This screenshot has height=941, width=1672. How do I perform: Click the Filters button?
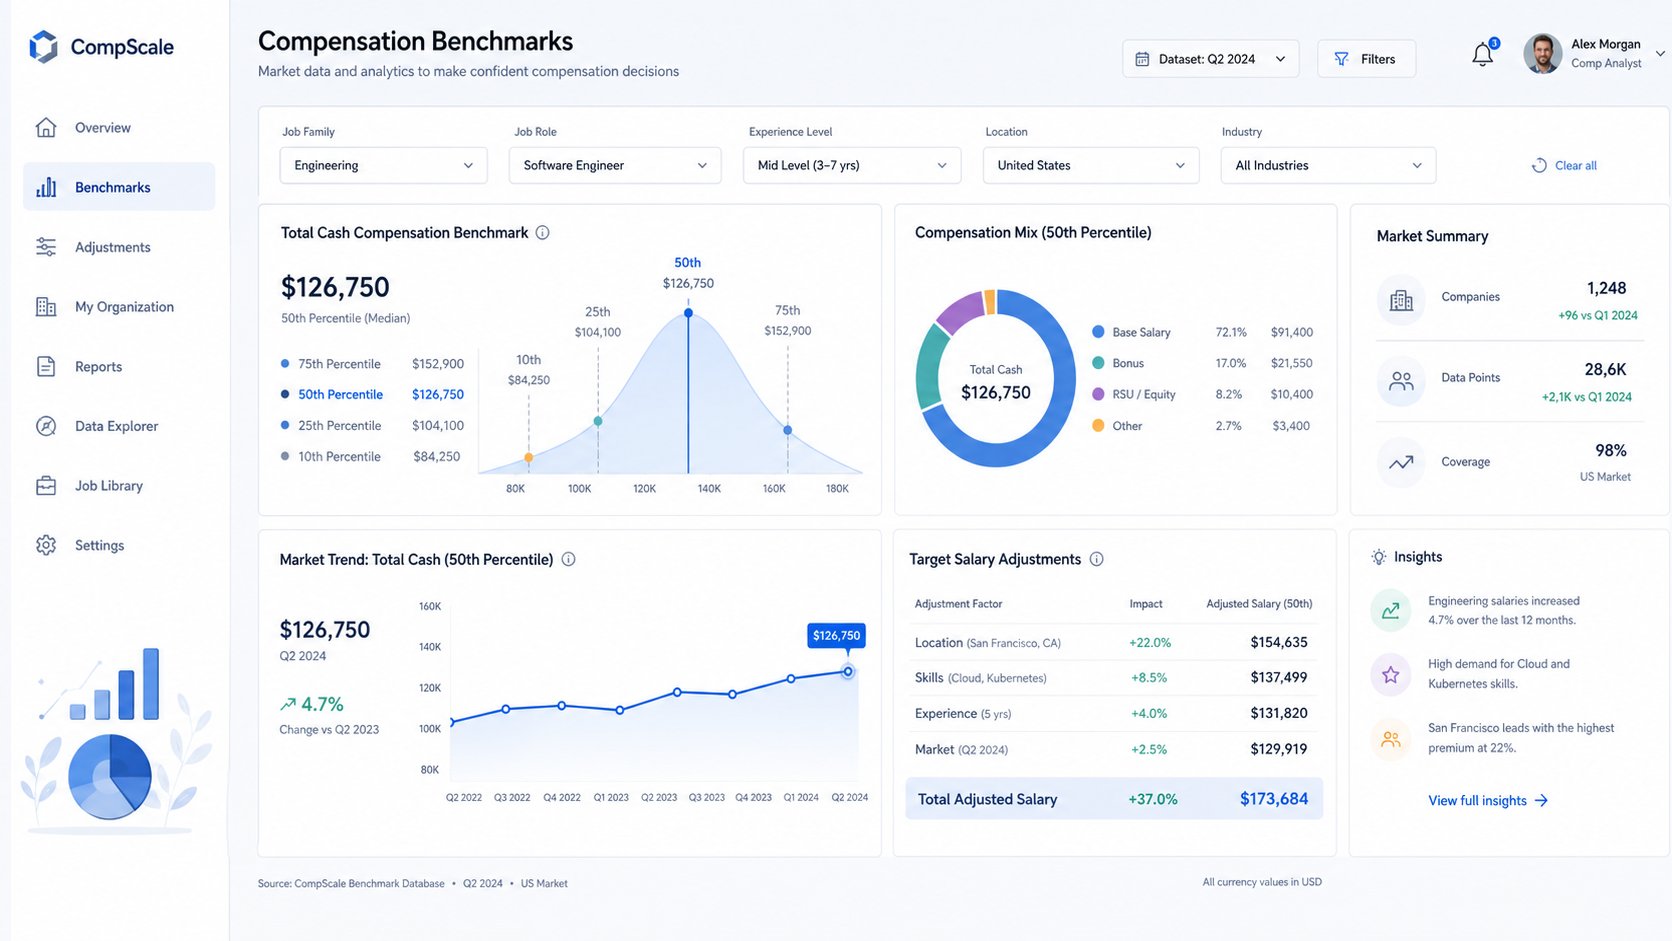[x=1366, y=59]
